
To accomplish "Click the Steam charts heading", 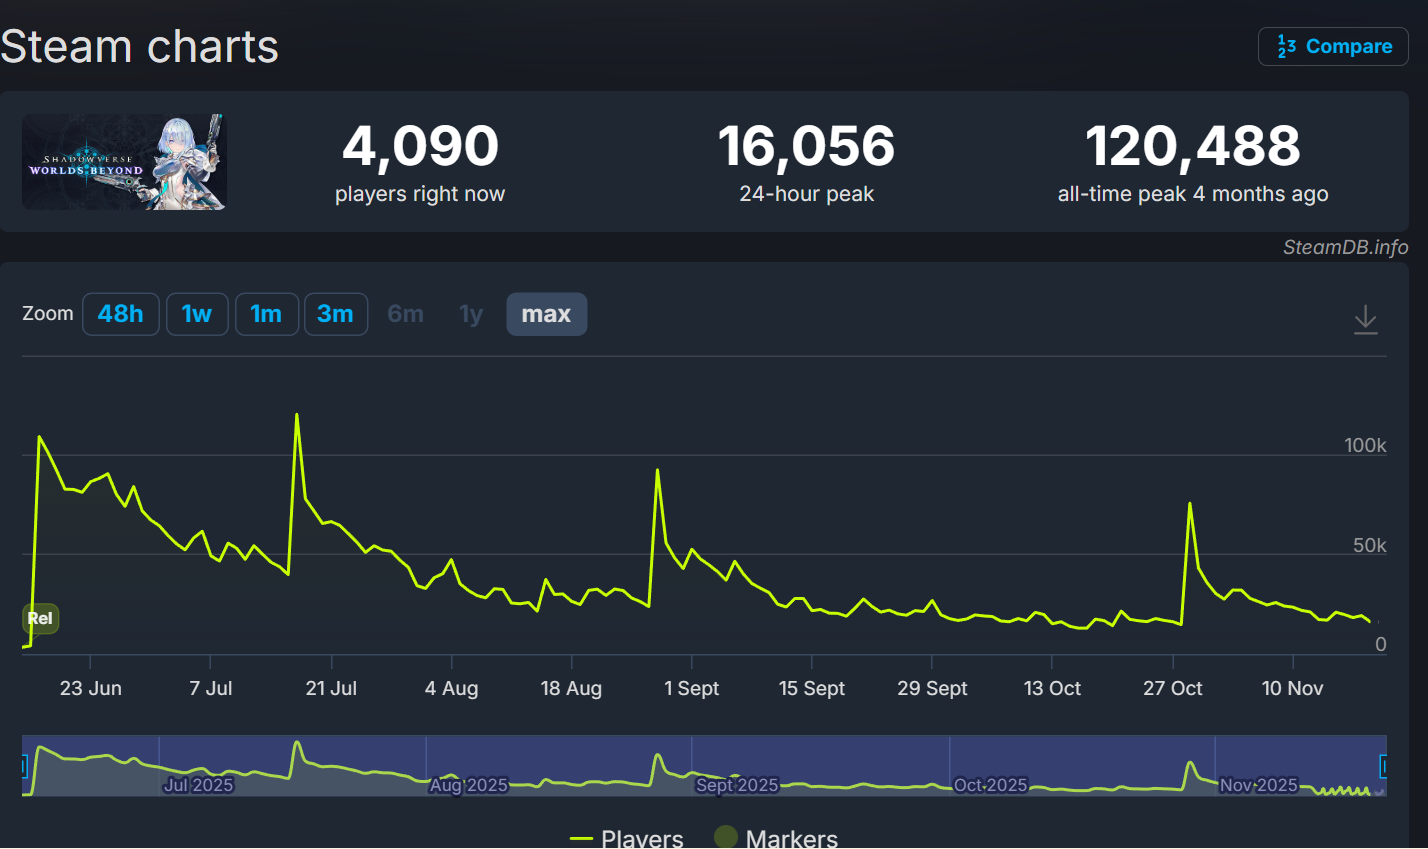I will coord(139,47).
